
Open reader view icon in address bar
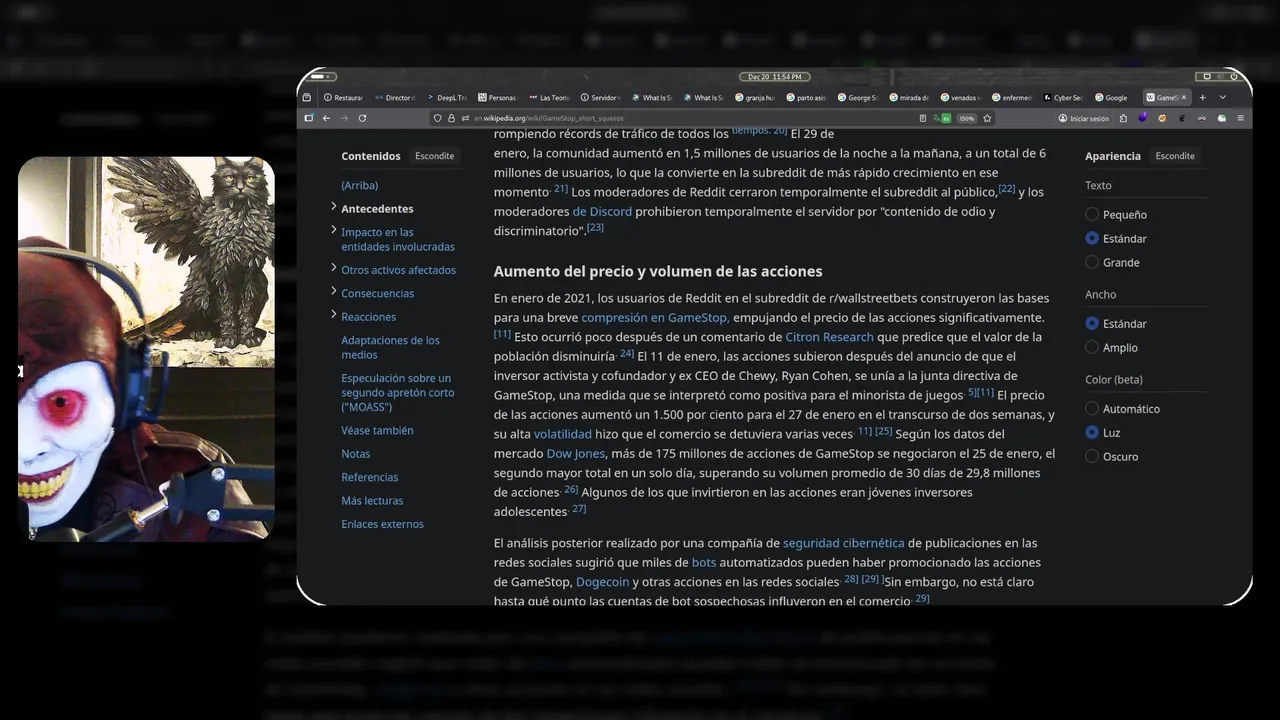(922, 118)
